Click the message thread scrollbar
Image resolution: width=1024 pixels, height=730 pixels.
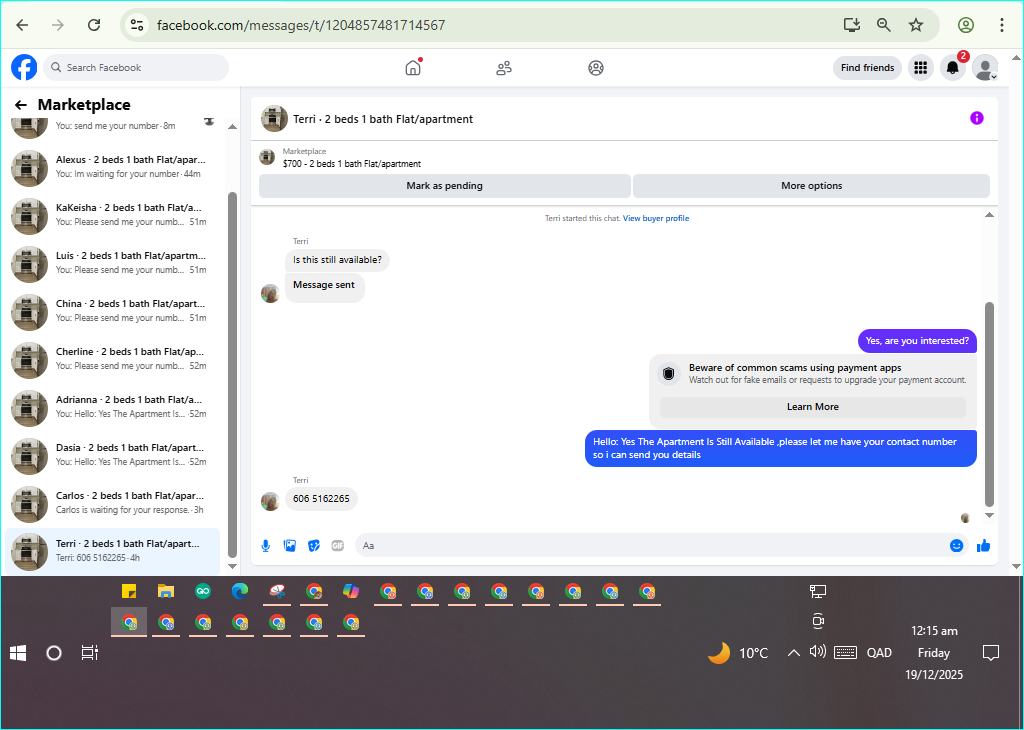[989, 404]
